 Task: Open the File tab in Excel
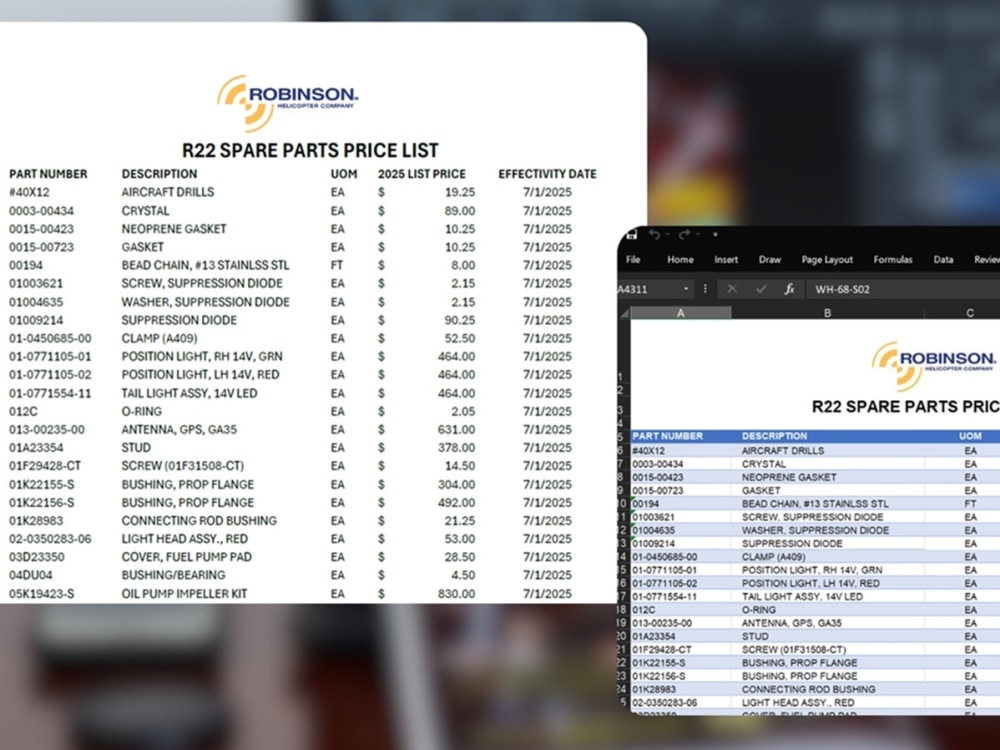[633, 260]
